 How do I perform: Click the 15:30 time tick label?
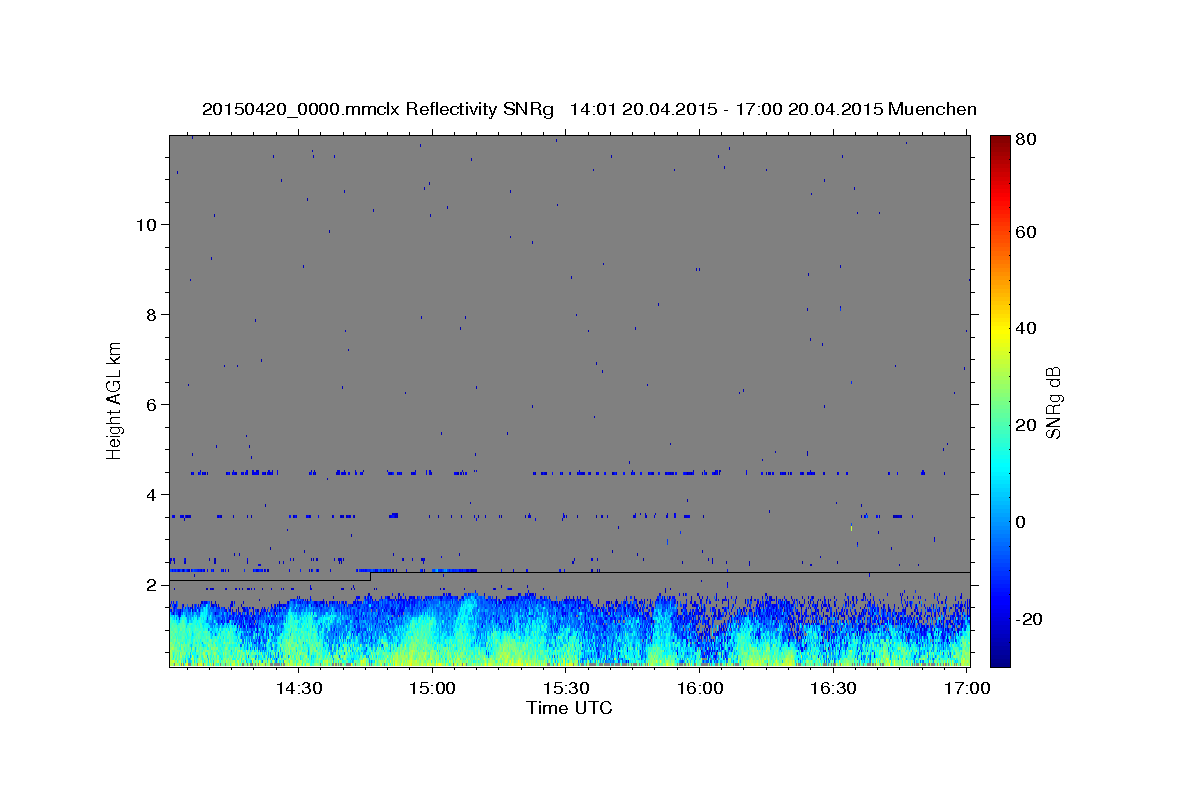(566, 688)
